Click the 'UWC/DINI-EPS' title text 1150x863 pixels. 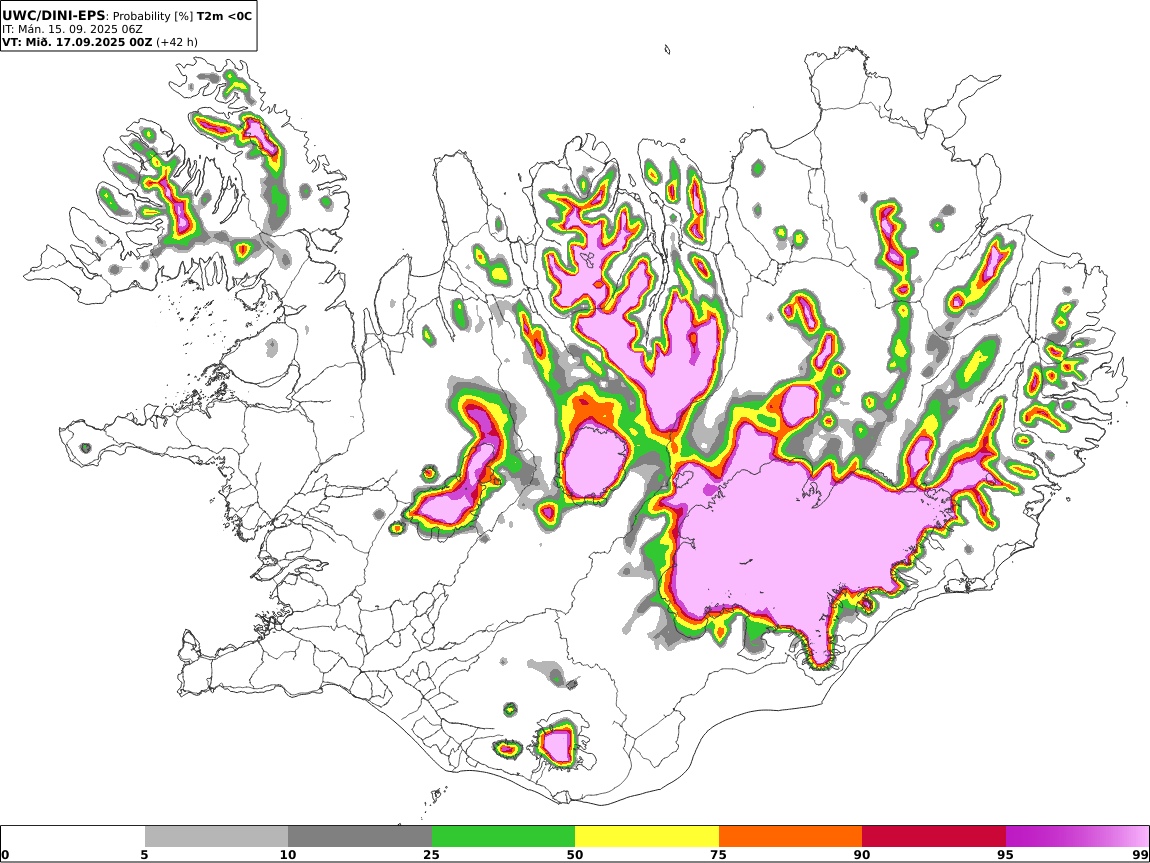click(x=54, y=15)
